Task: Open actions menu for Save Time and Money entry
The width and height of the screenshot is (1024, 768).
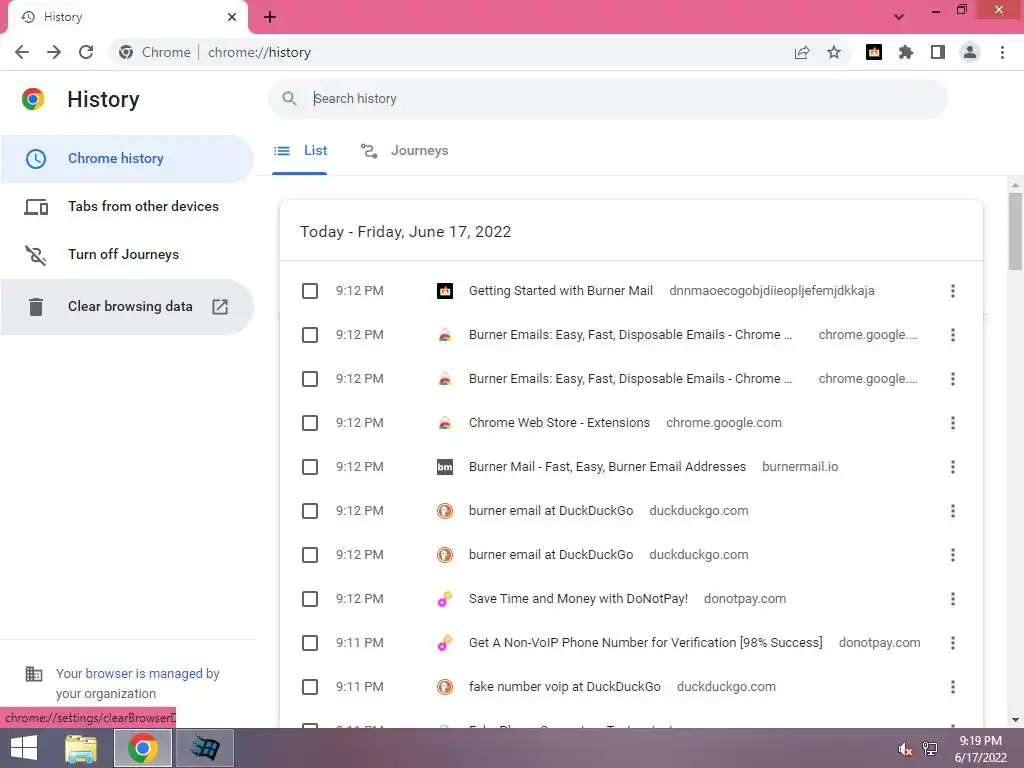Action: (953, 599)
